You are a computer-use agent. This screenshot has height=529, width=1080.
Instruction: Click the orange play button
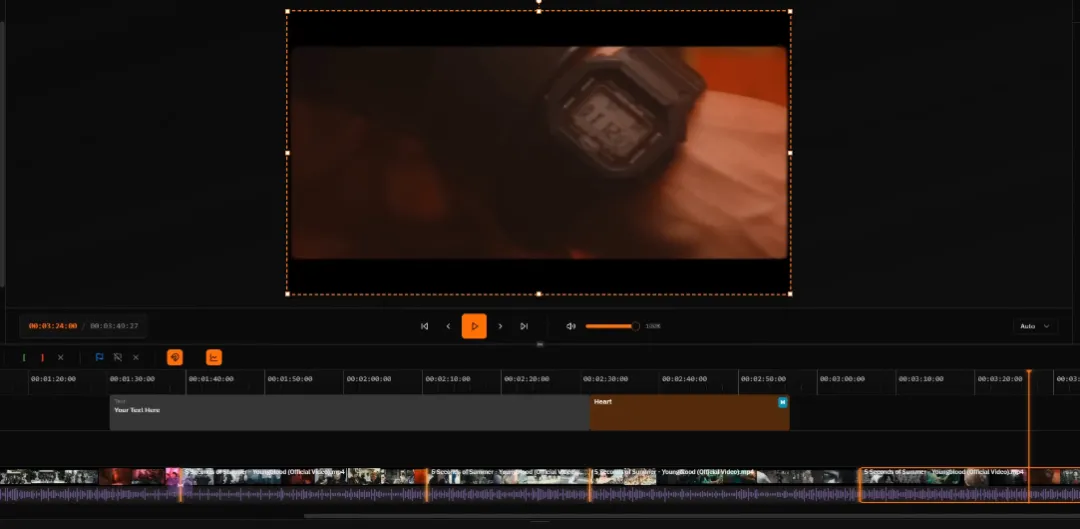[474, 326]
